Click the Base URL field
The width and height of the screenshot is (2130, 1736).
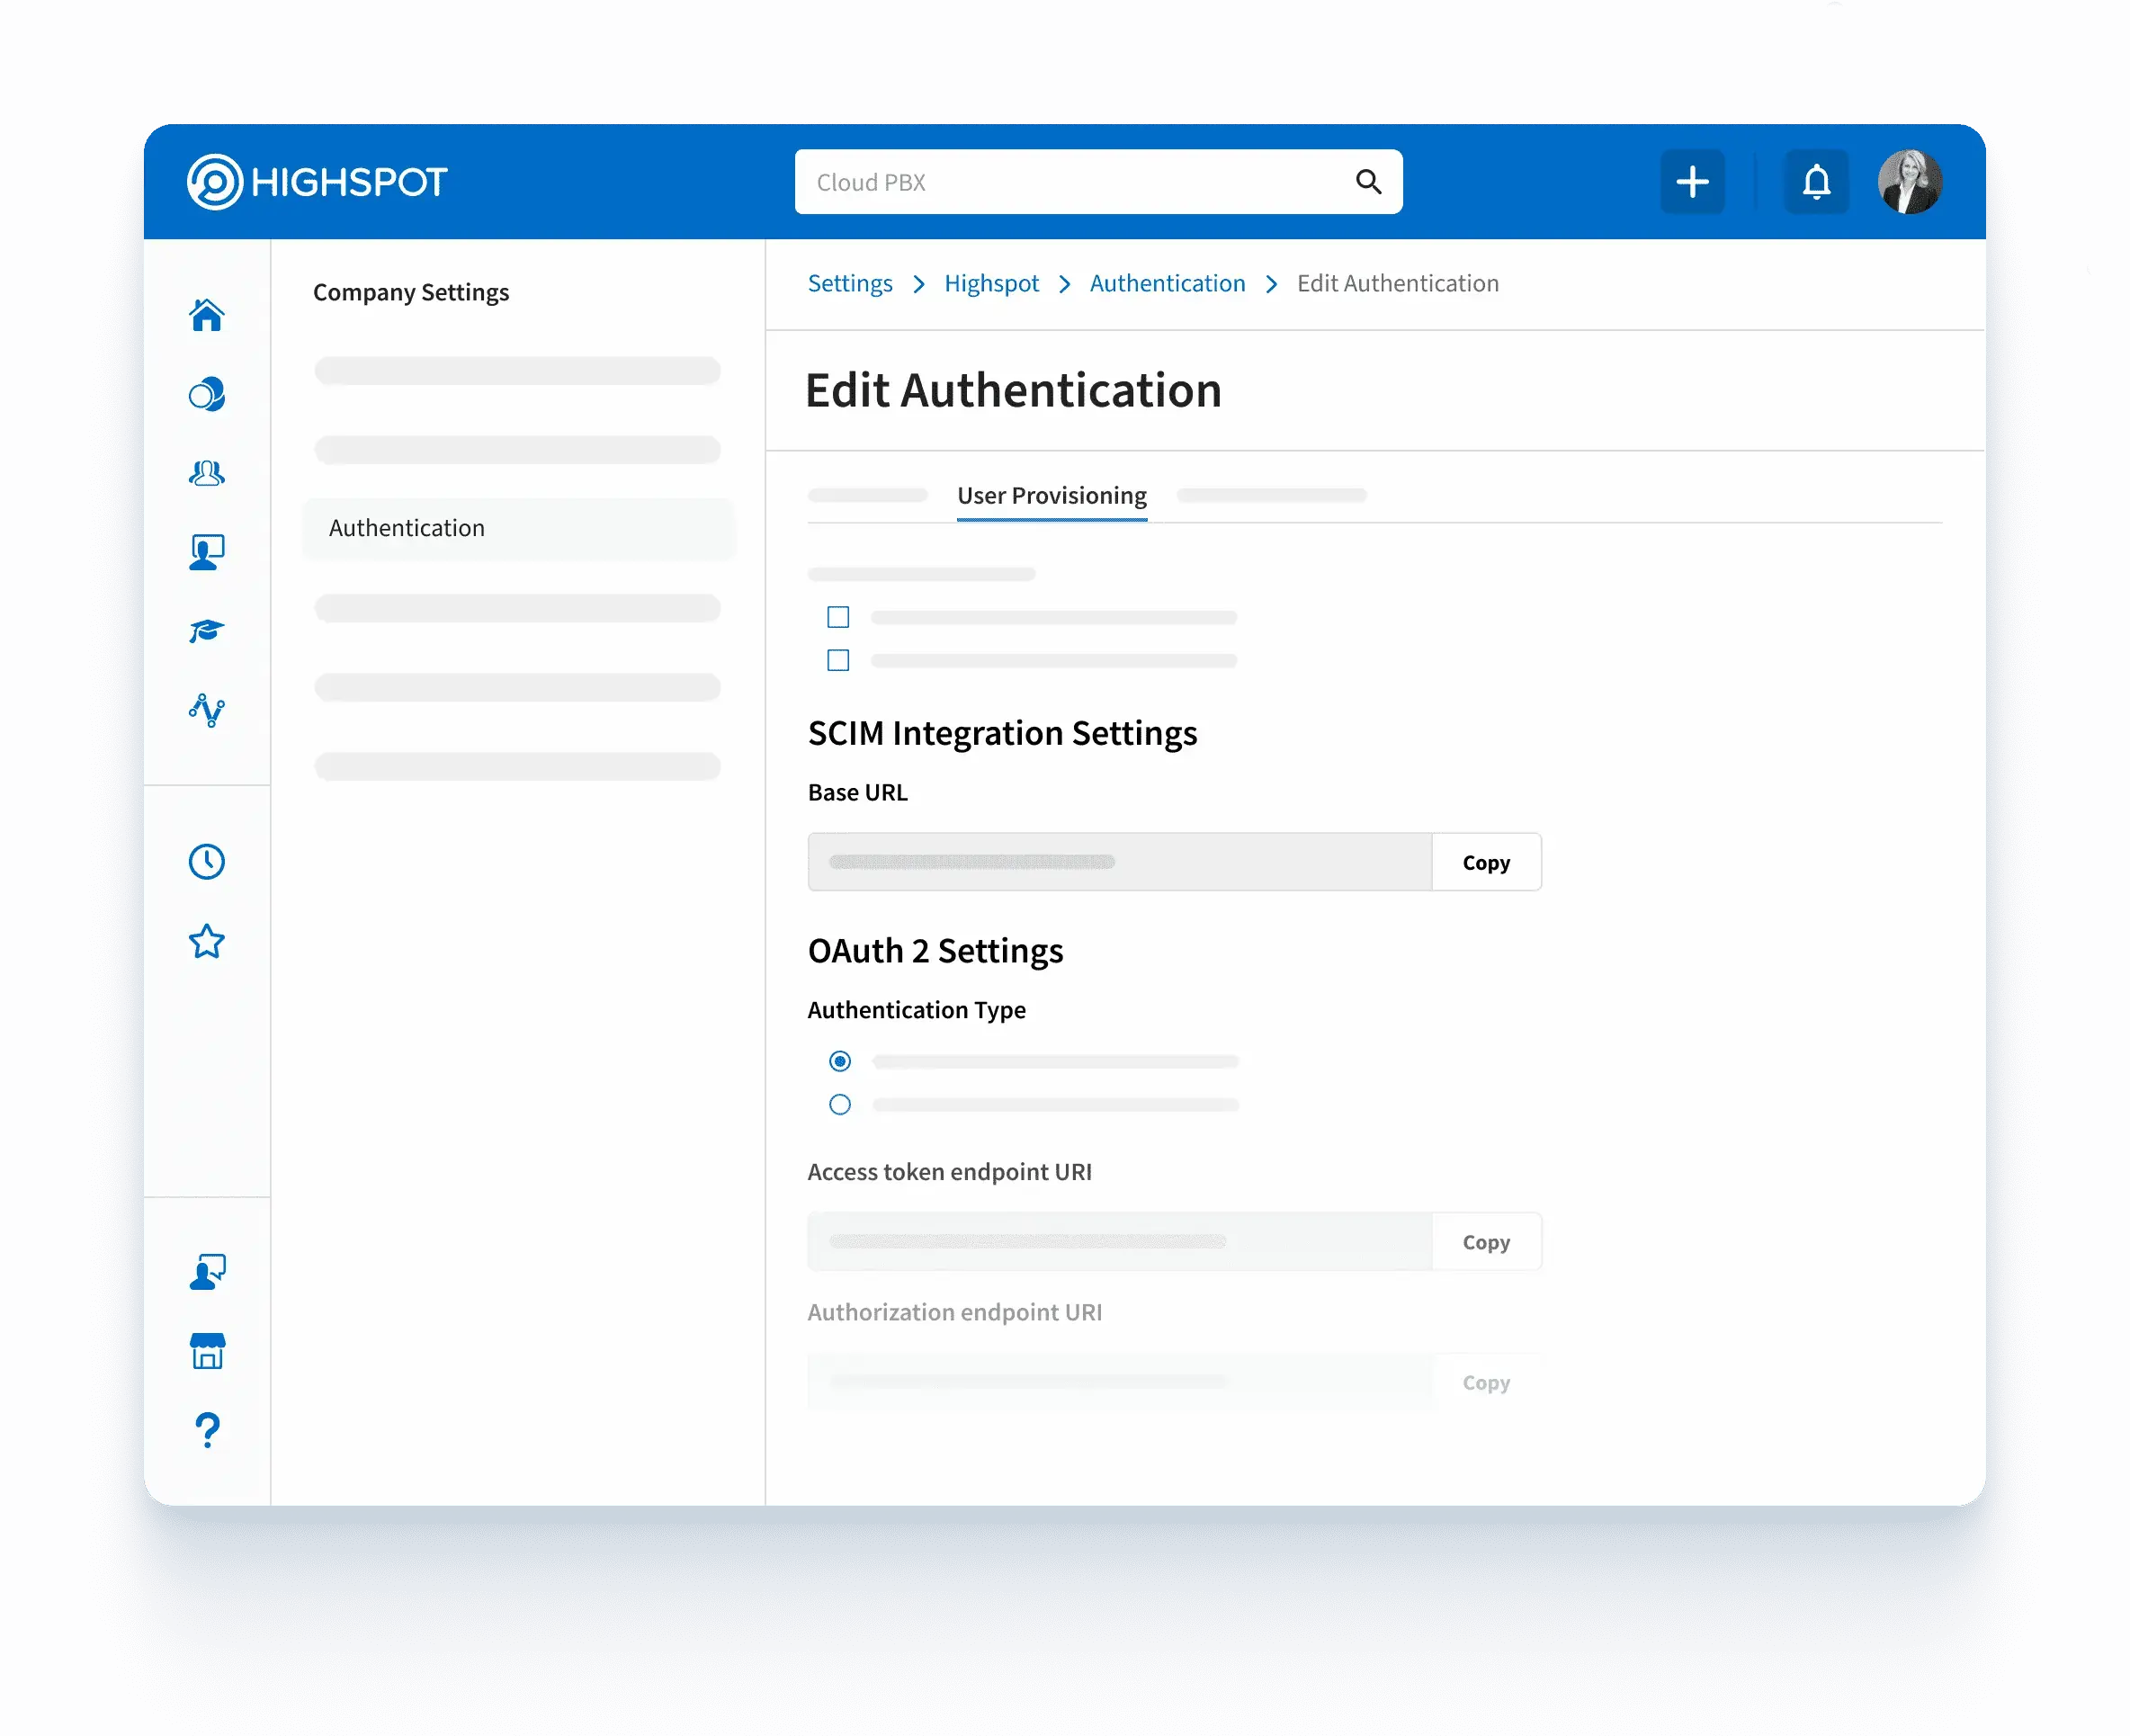coord(1120,862)
